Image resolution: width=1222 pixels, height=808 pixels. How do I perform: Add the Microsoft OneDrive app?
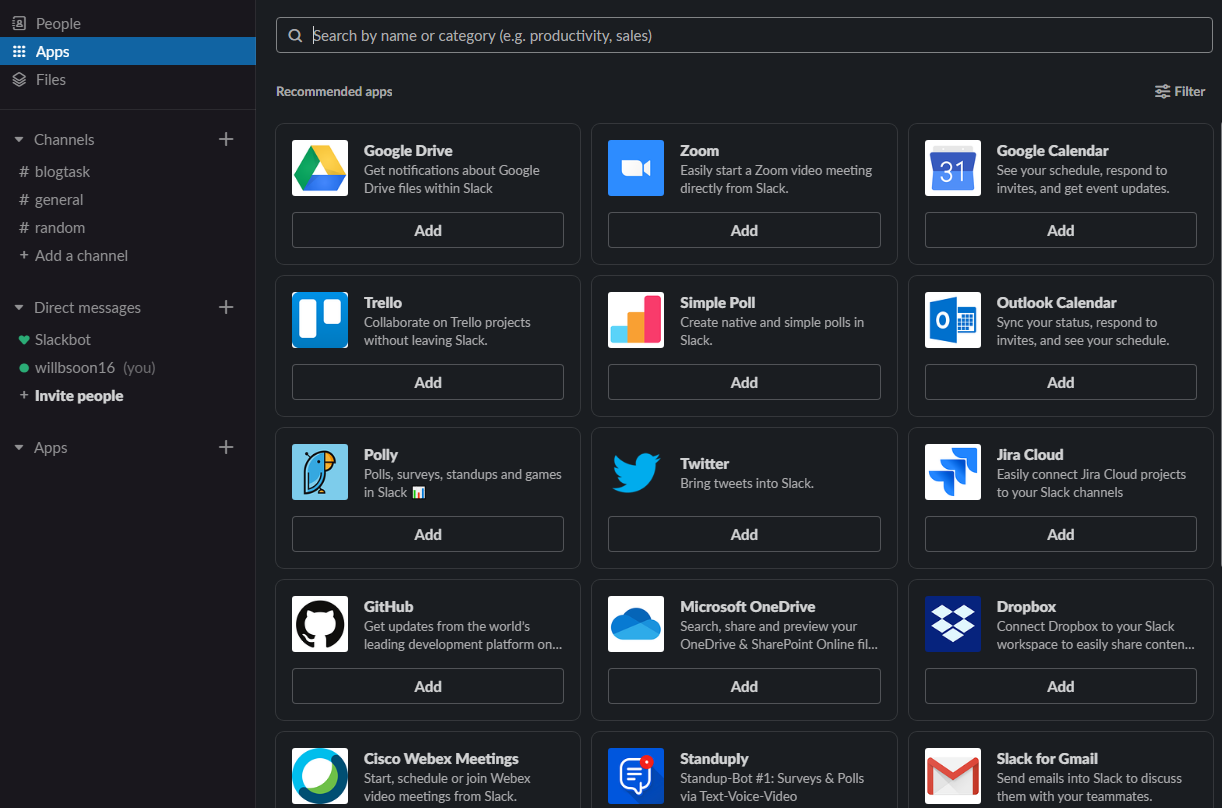[744, 686]
